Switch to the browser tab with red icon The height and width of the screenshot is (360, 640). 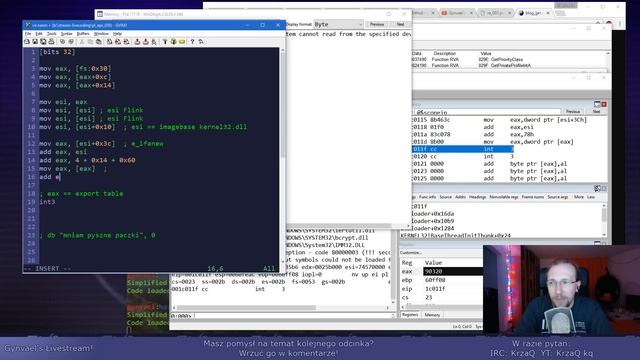coord(456,13)
